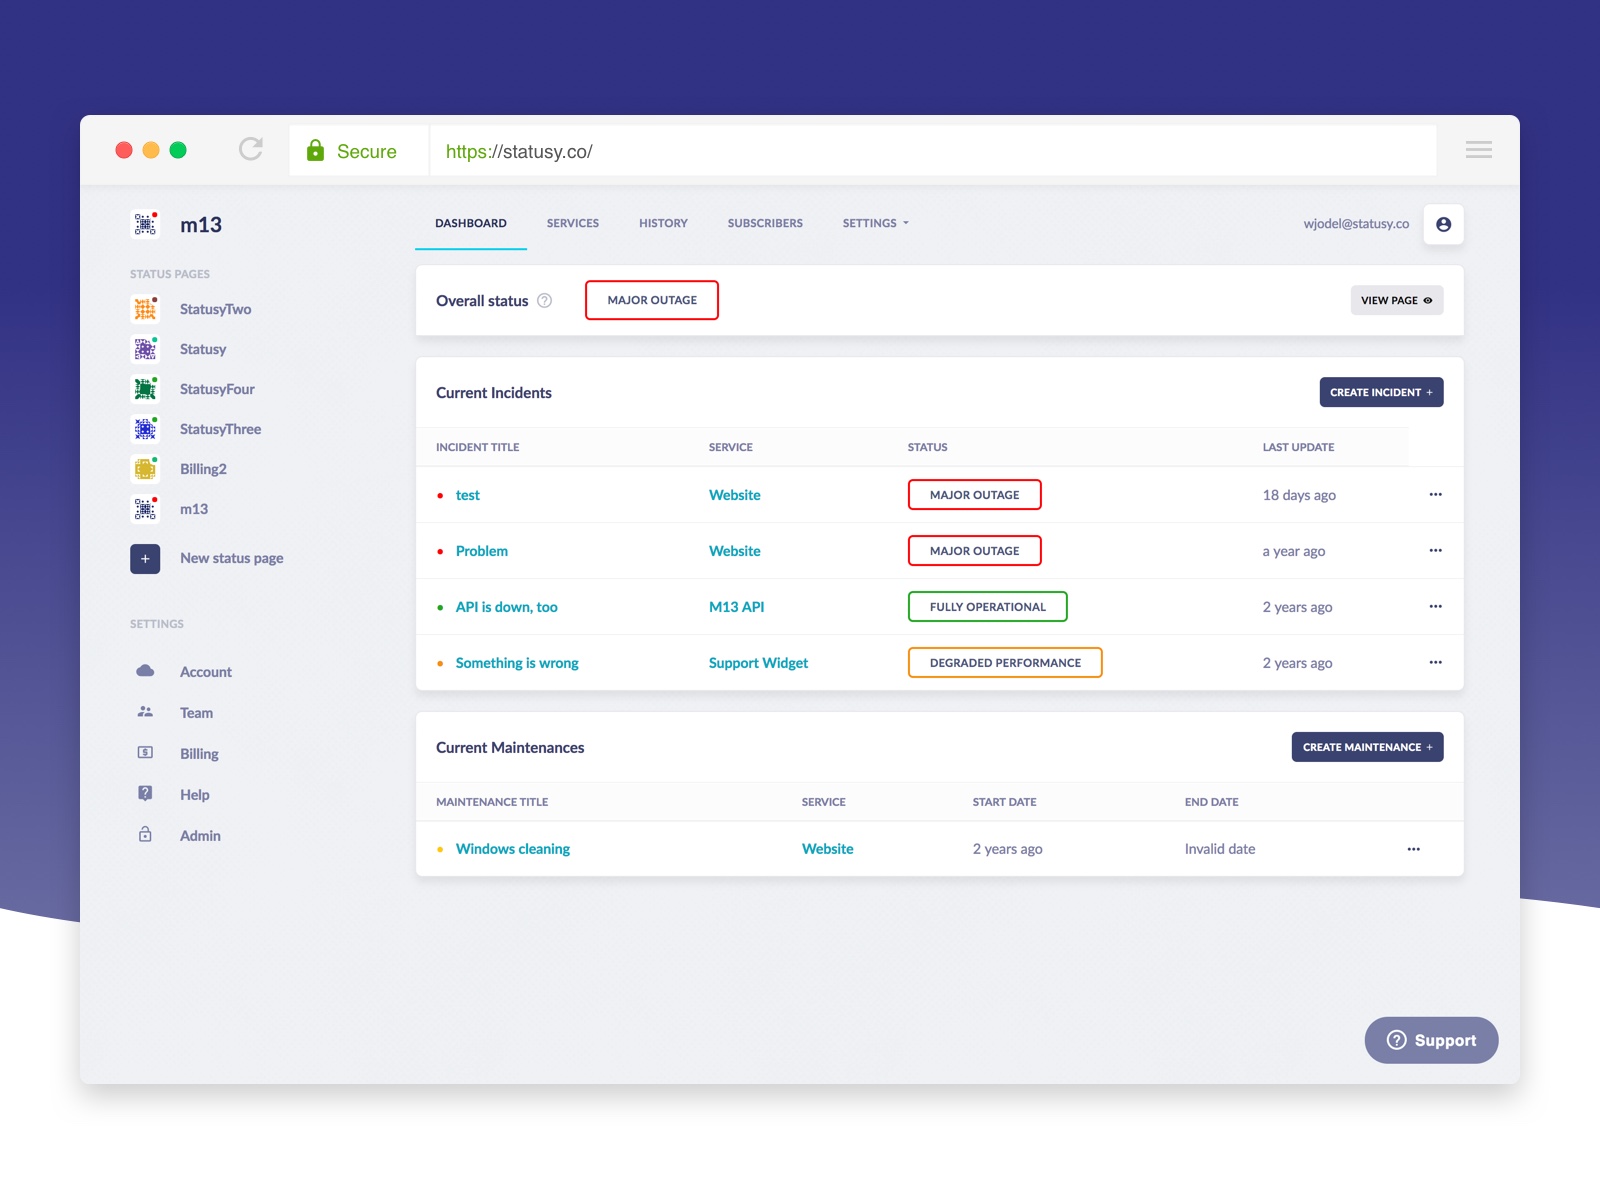Open Help in the sidebar
The width and height of the screenshot is (1600, 1200).
pos(195,795)
